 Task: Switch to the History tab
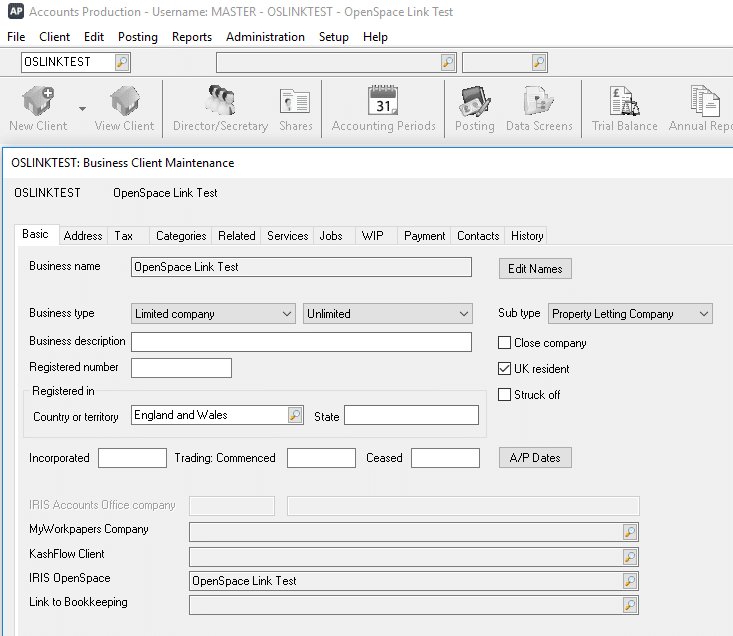[527, 236]
